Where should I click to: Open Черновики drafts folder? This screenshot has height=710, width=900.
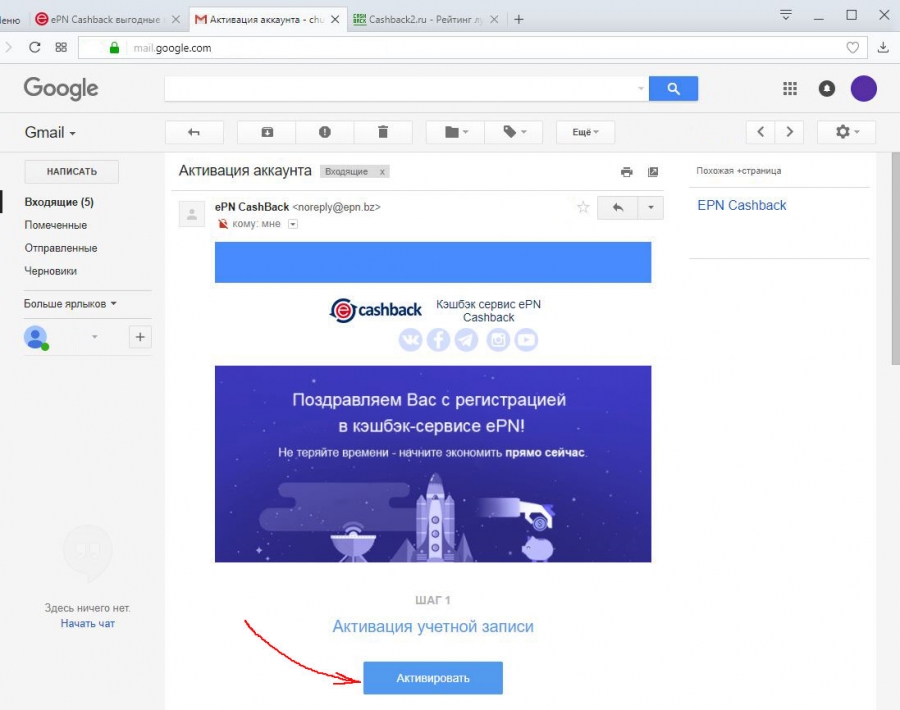click(x=51, y=271)
